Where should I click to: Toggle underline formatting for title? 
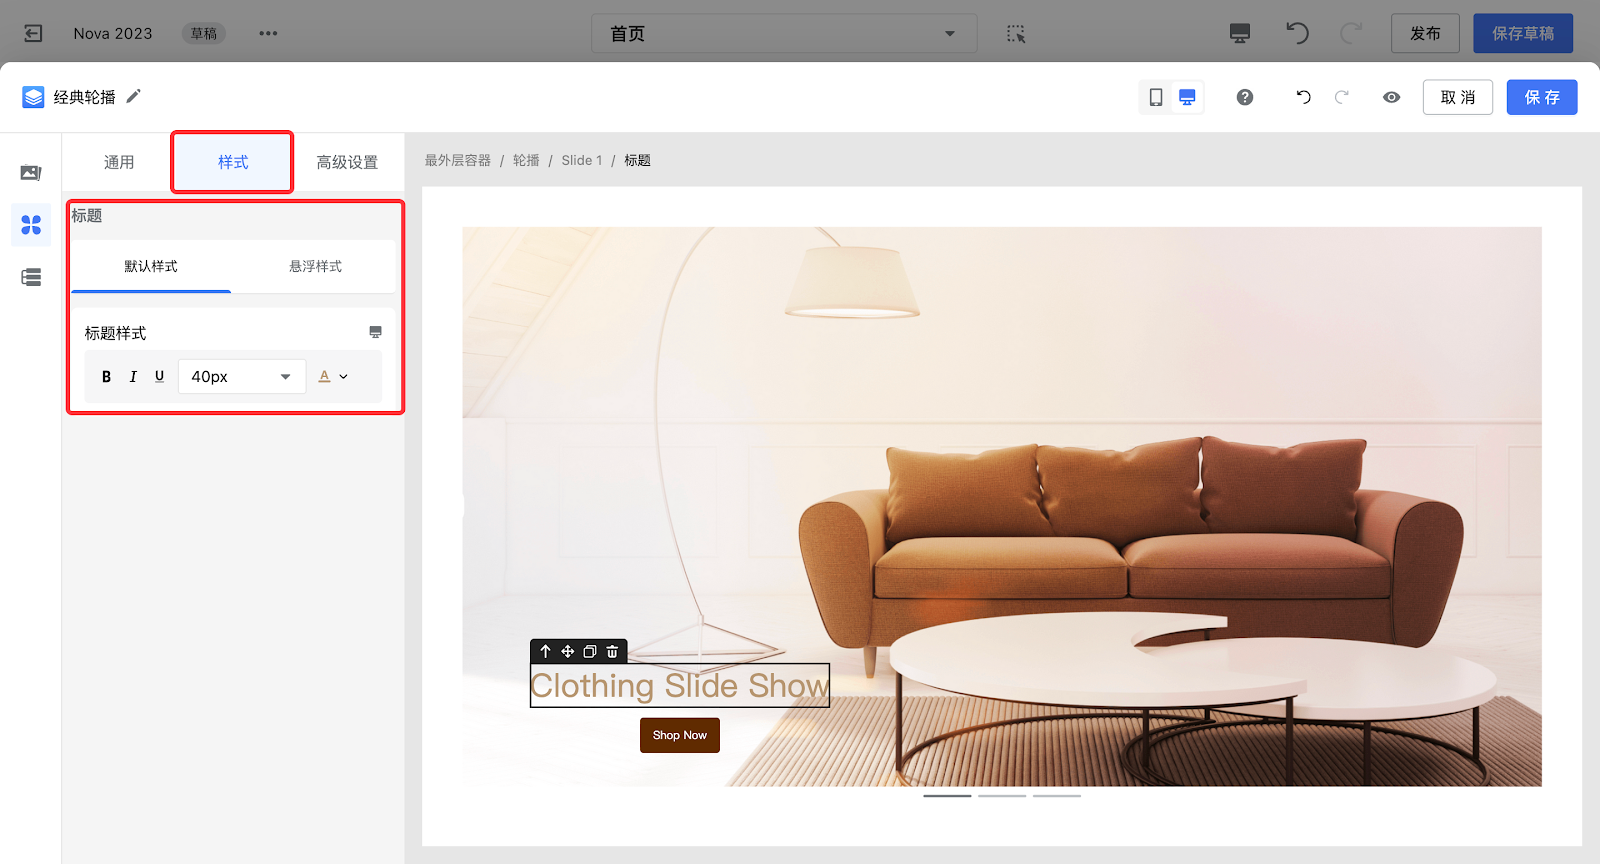(x=159, y=377)
